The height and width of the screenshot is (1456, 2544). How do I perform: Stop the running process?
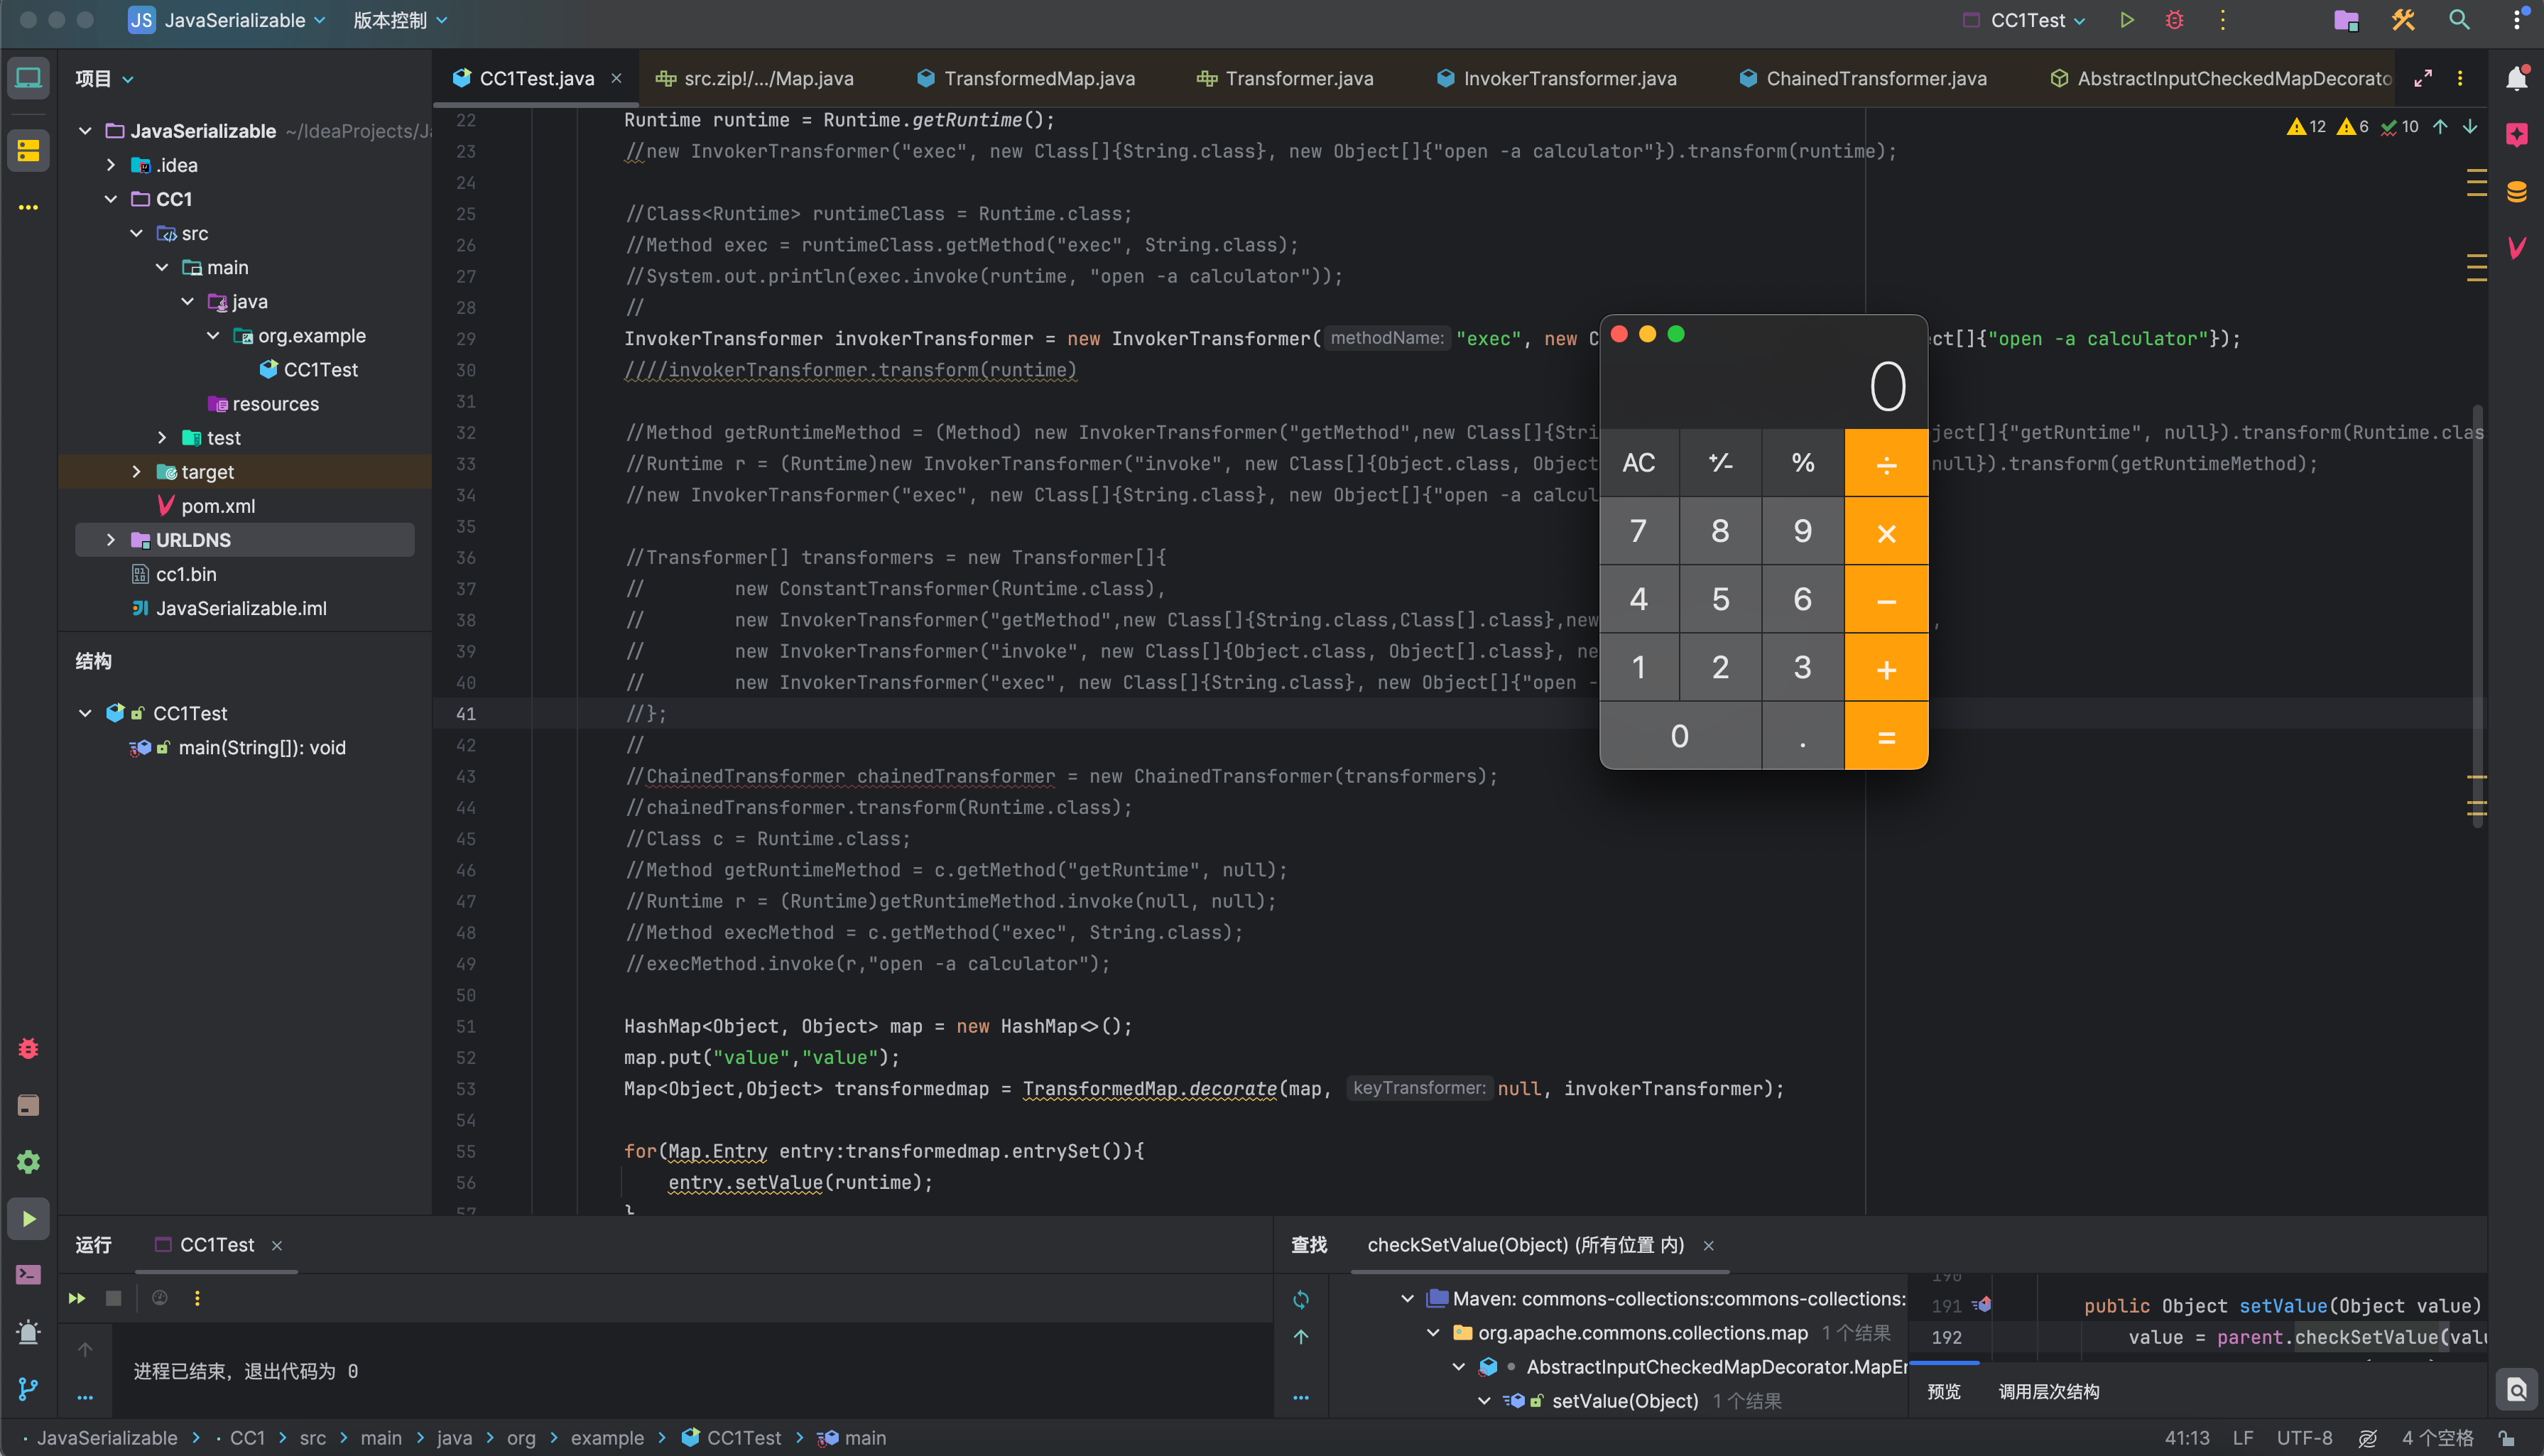click(x=113, y=1299)
